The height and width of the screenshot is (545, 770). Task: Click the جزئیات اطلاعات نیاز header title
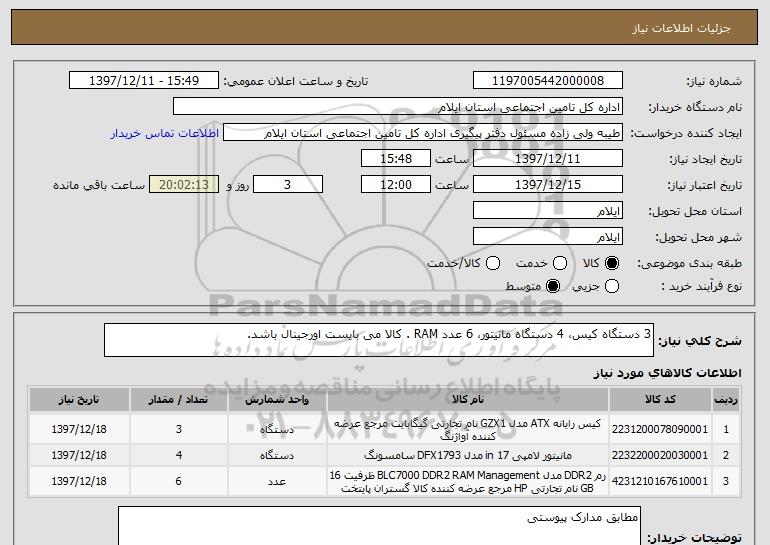[681, 28]
